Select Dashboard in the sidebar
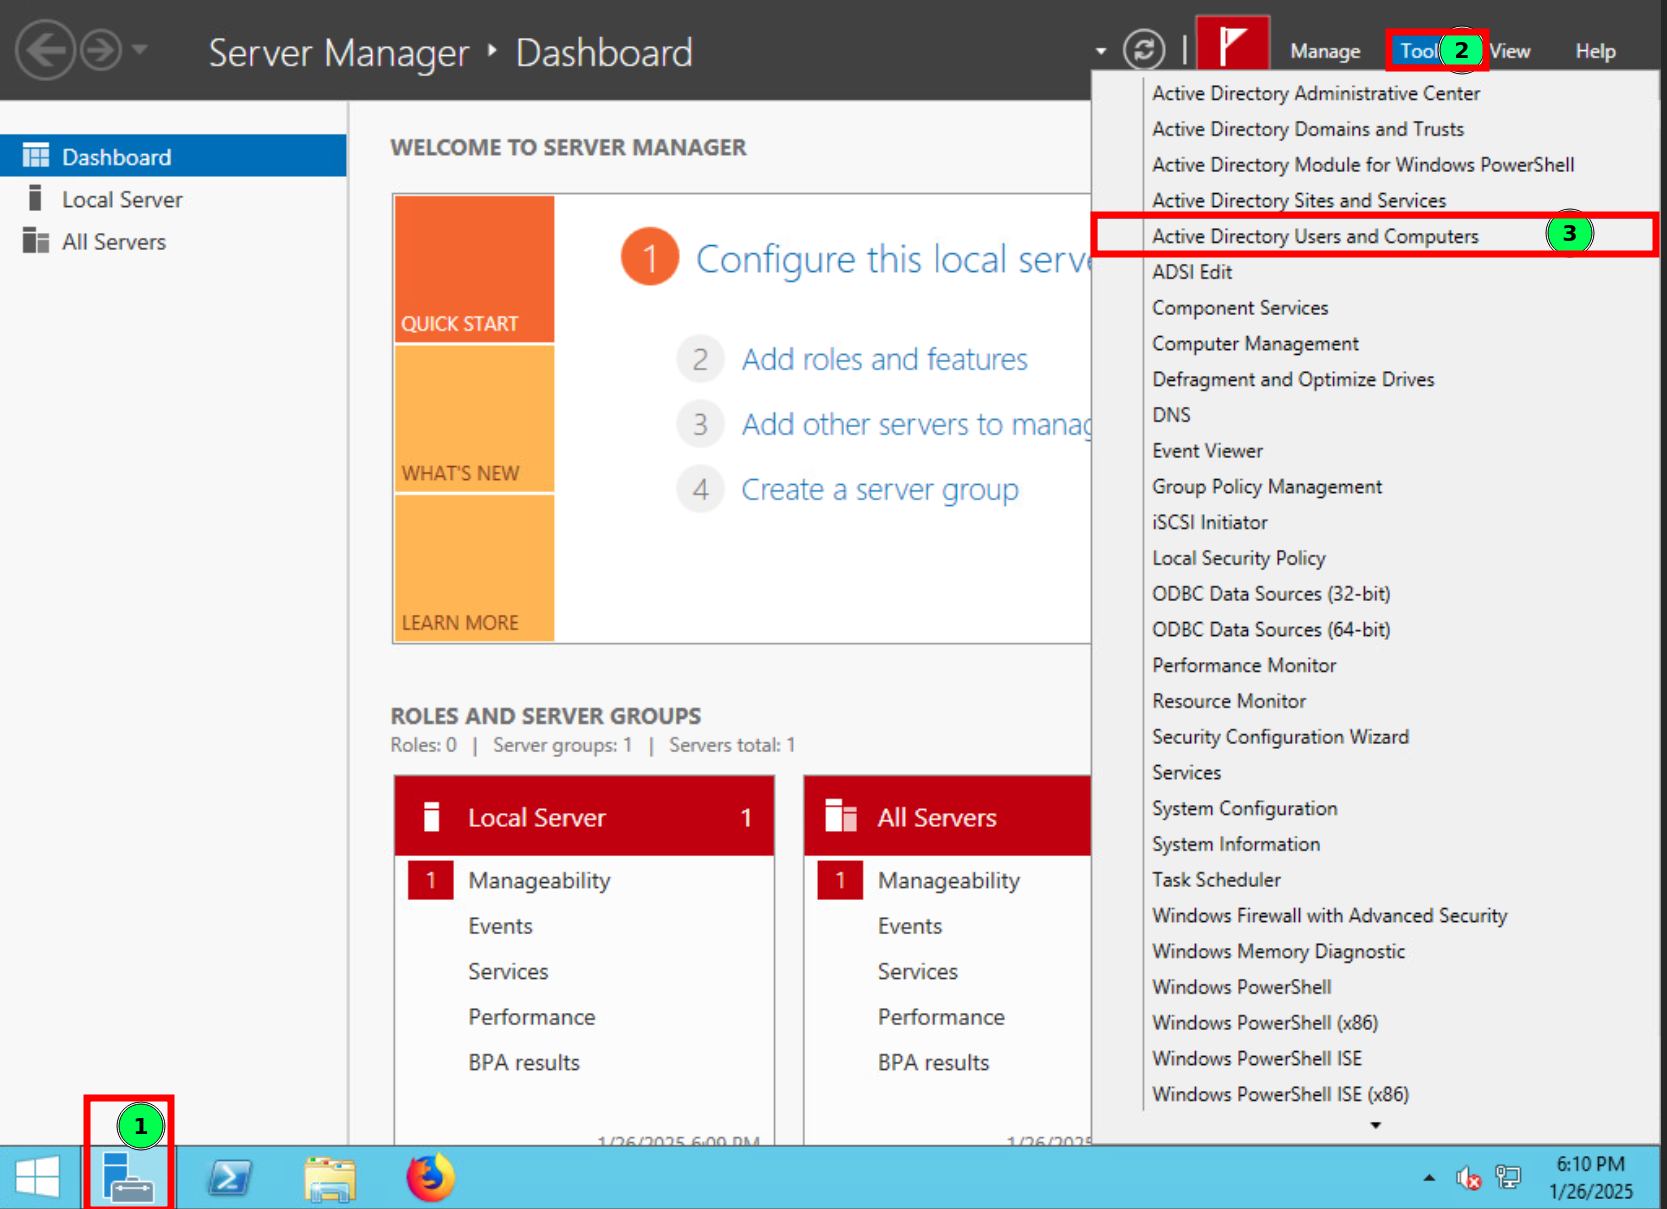1667x1209 pixels. coord(174,156)
